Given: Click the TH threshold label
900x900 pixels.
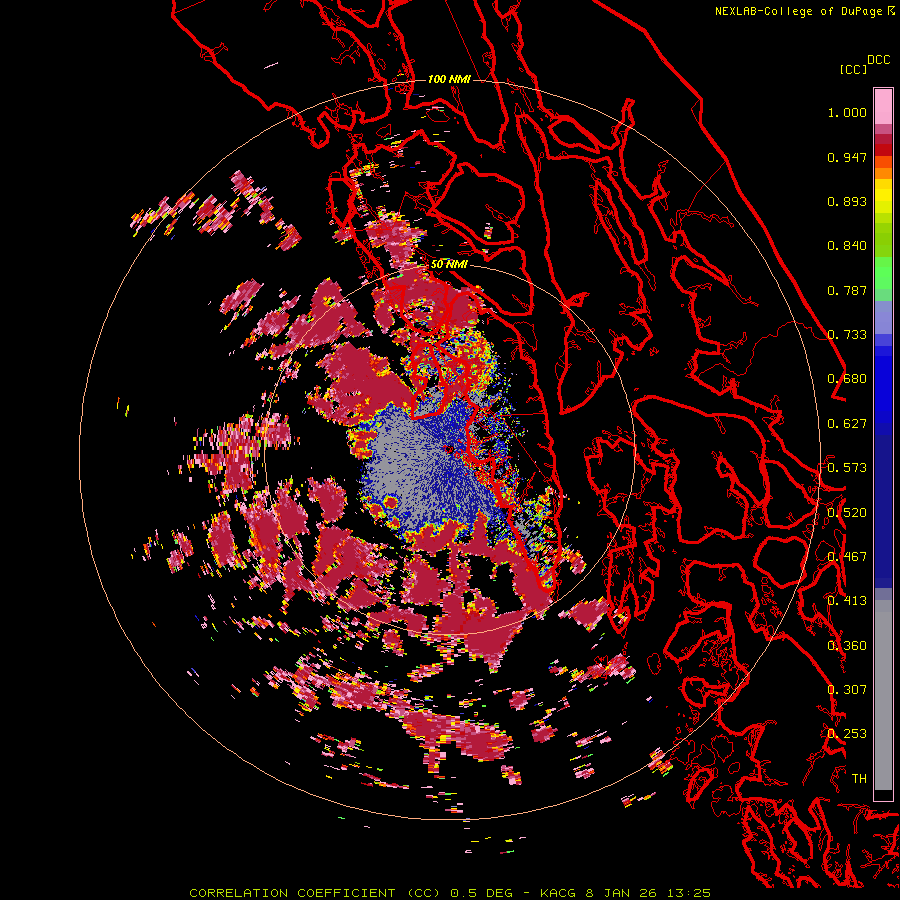Looking at the screenshot, I should pos(859,778).
